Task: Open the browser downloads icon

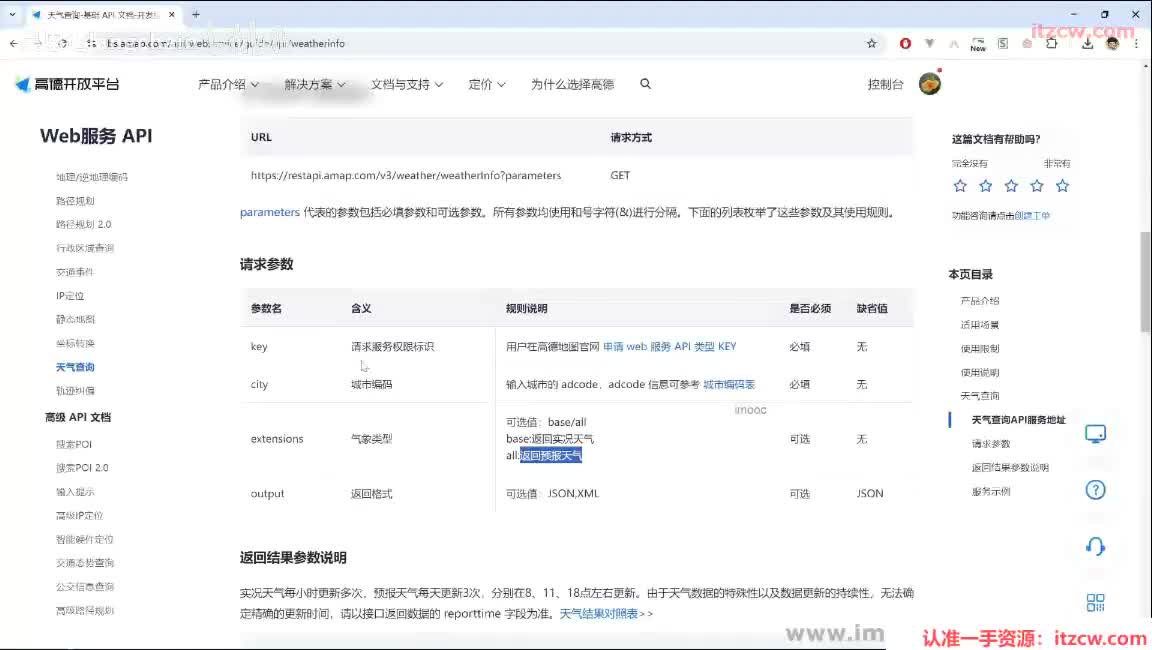Action: pos(1087,43)
